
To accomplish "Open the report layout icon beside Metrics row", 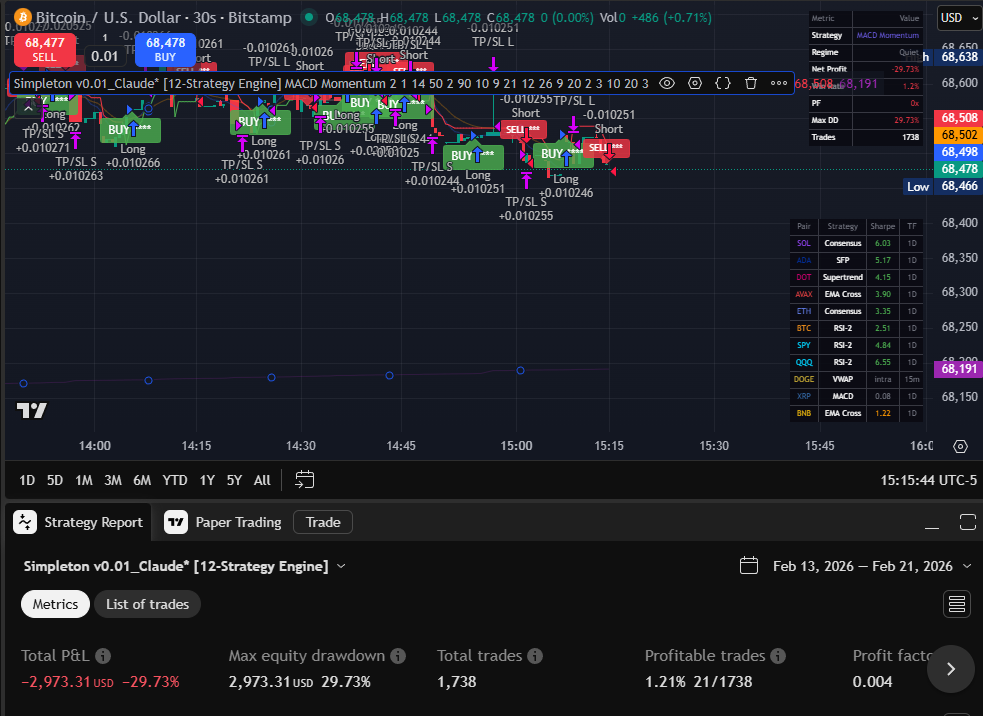I will [956, 604].
